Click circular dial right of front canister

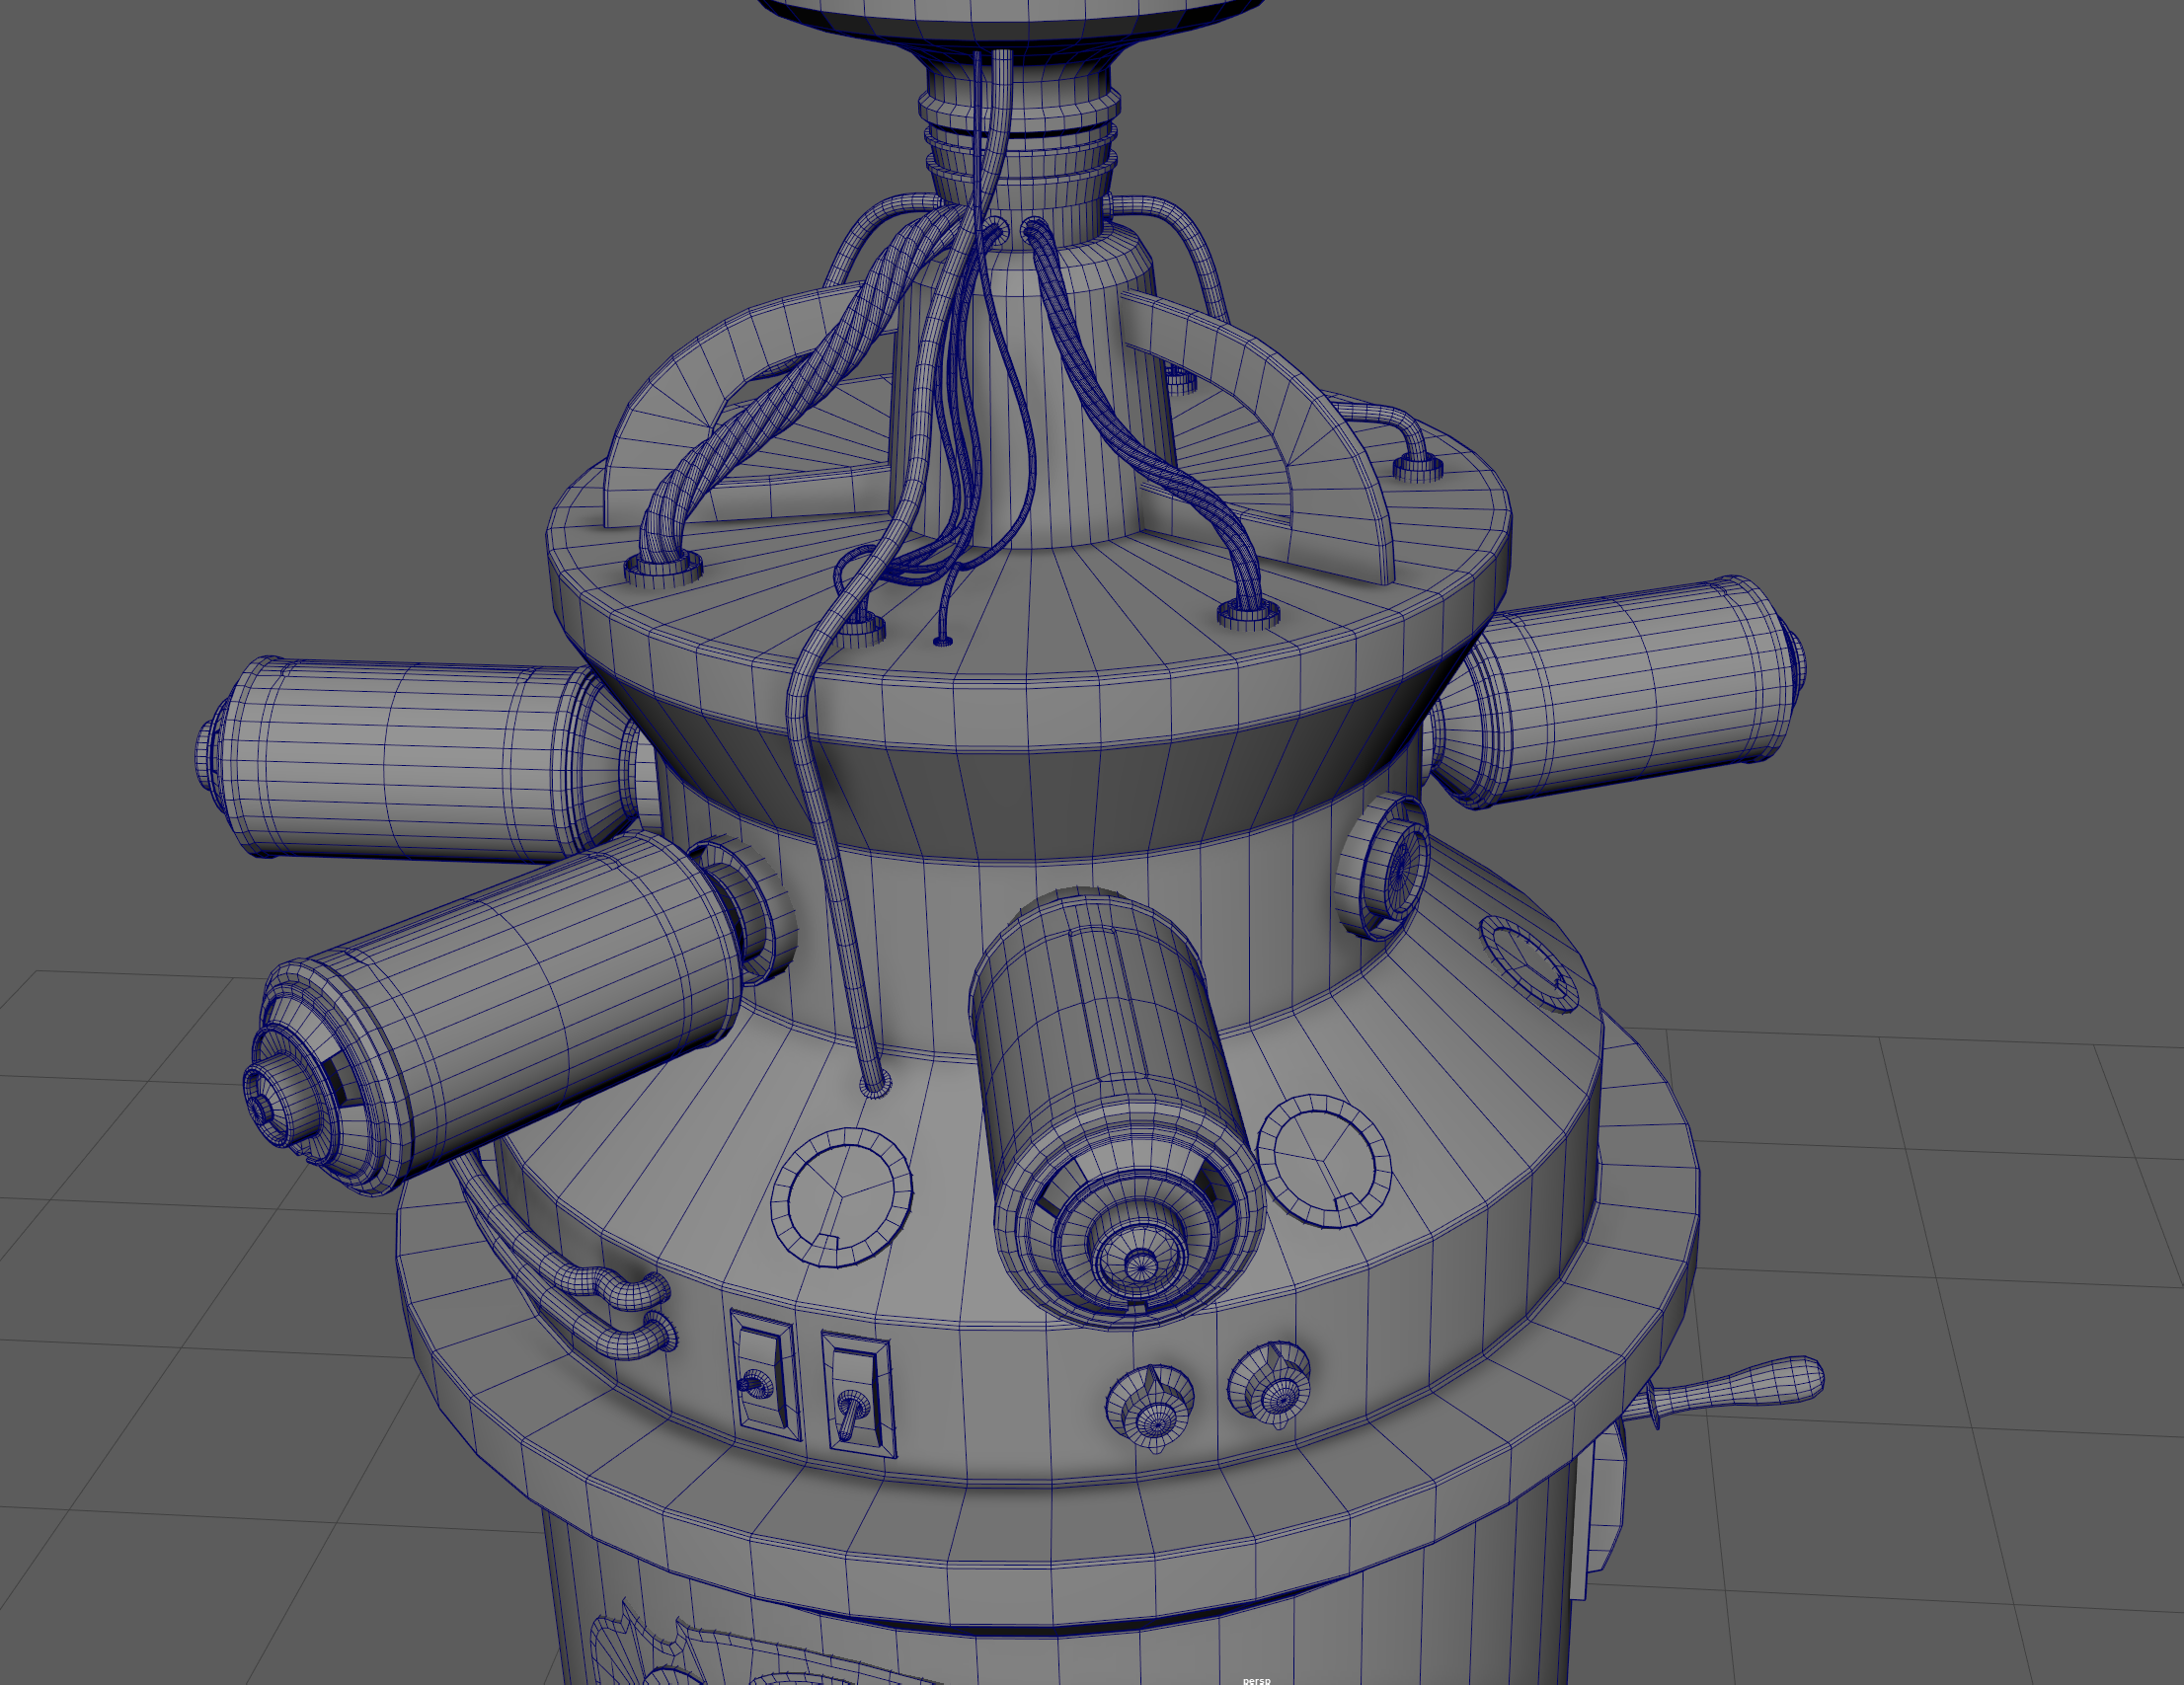click(x=1323, y=1160)
